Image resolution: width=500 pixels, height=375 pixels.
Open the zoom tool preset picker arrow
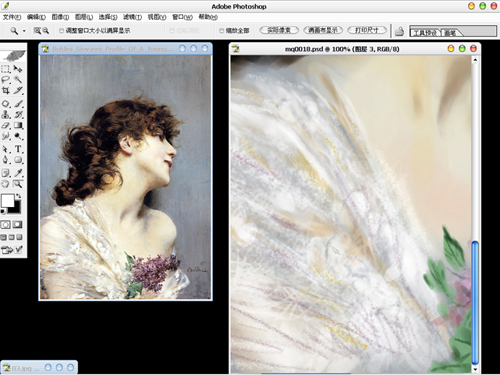[24, 31]
